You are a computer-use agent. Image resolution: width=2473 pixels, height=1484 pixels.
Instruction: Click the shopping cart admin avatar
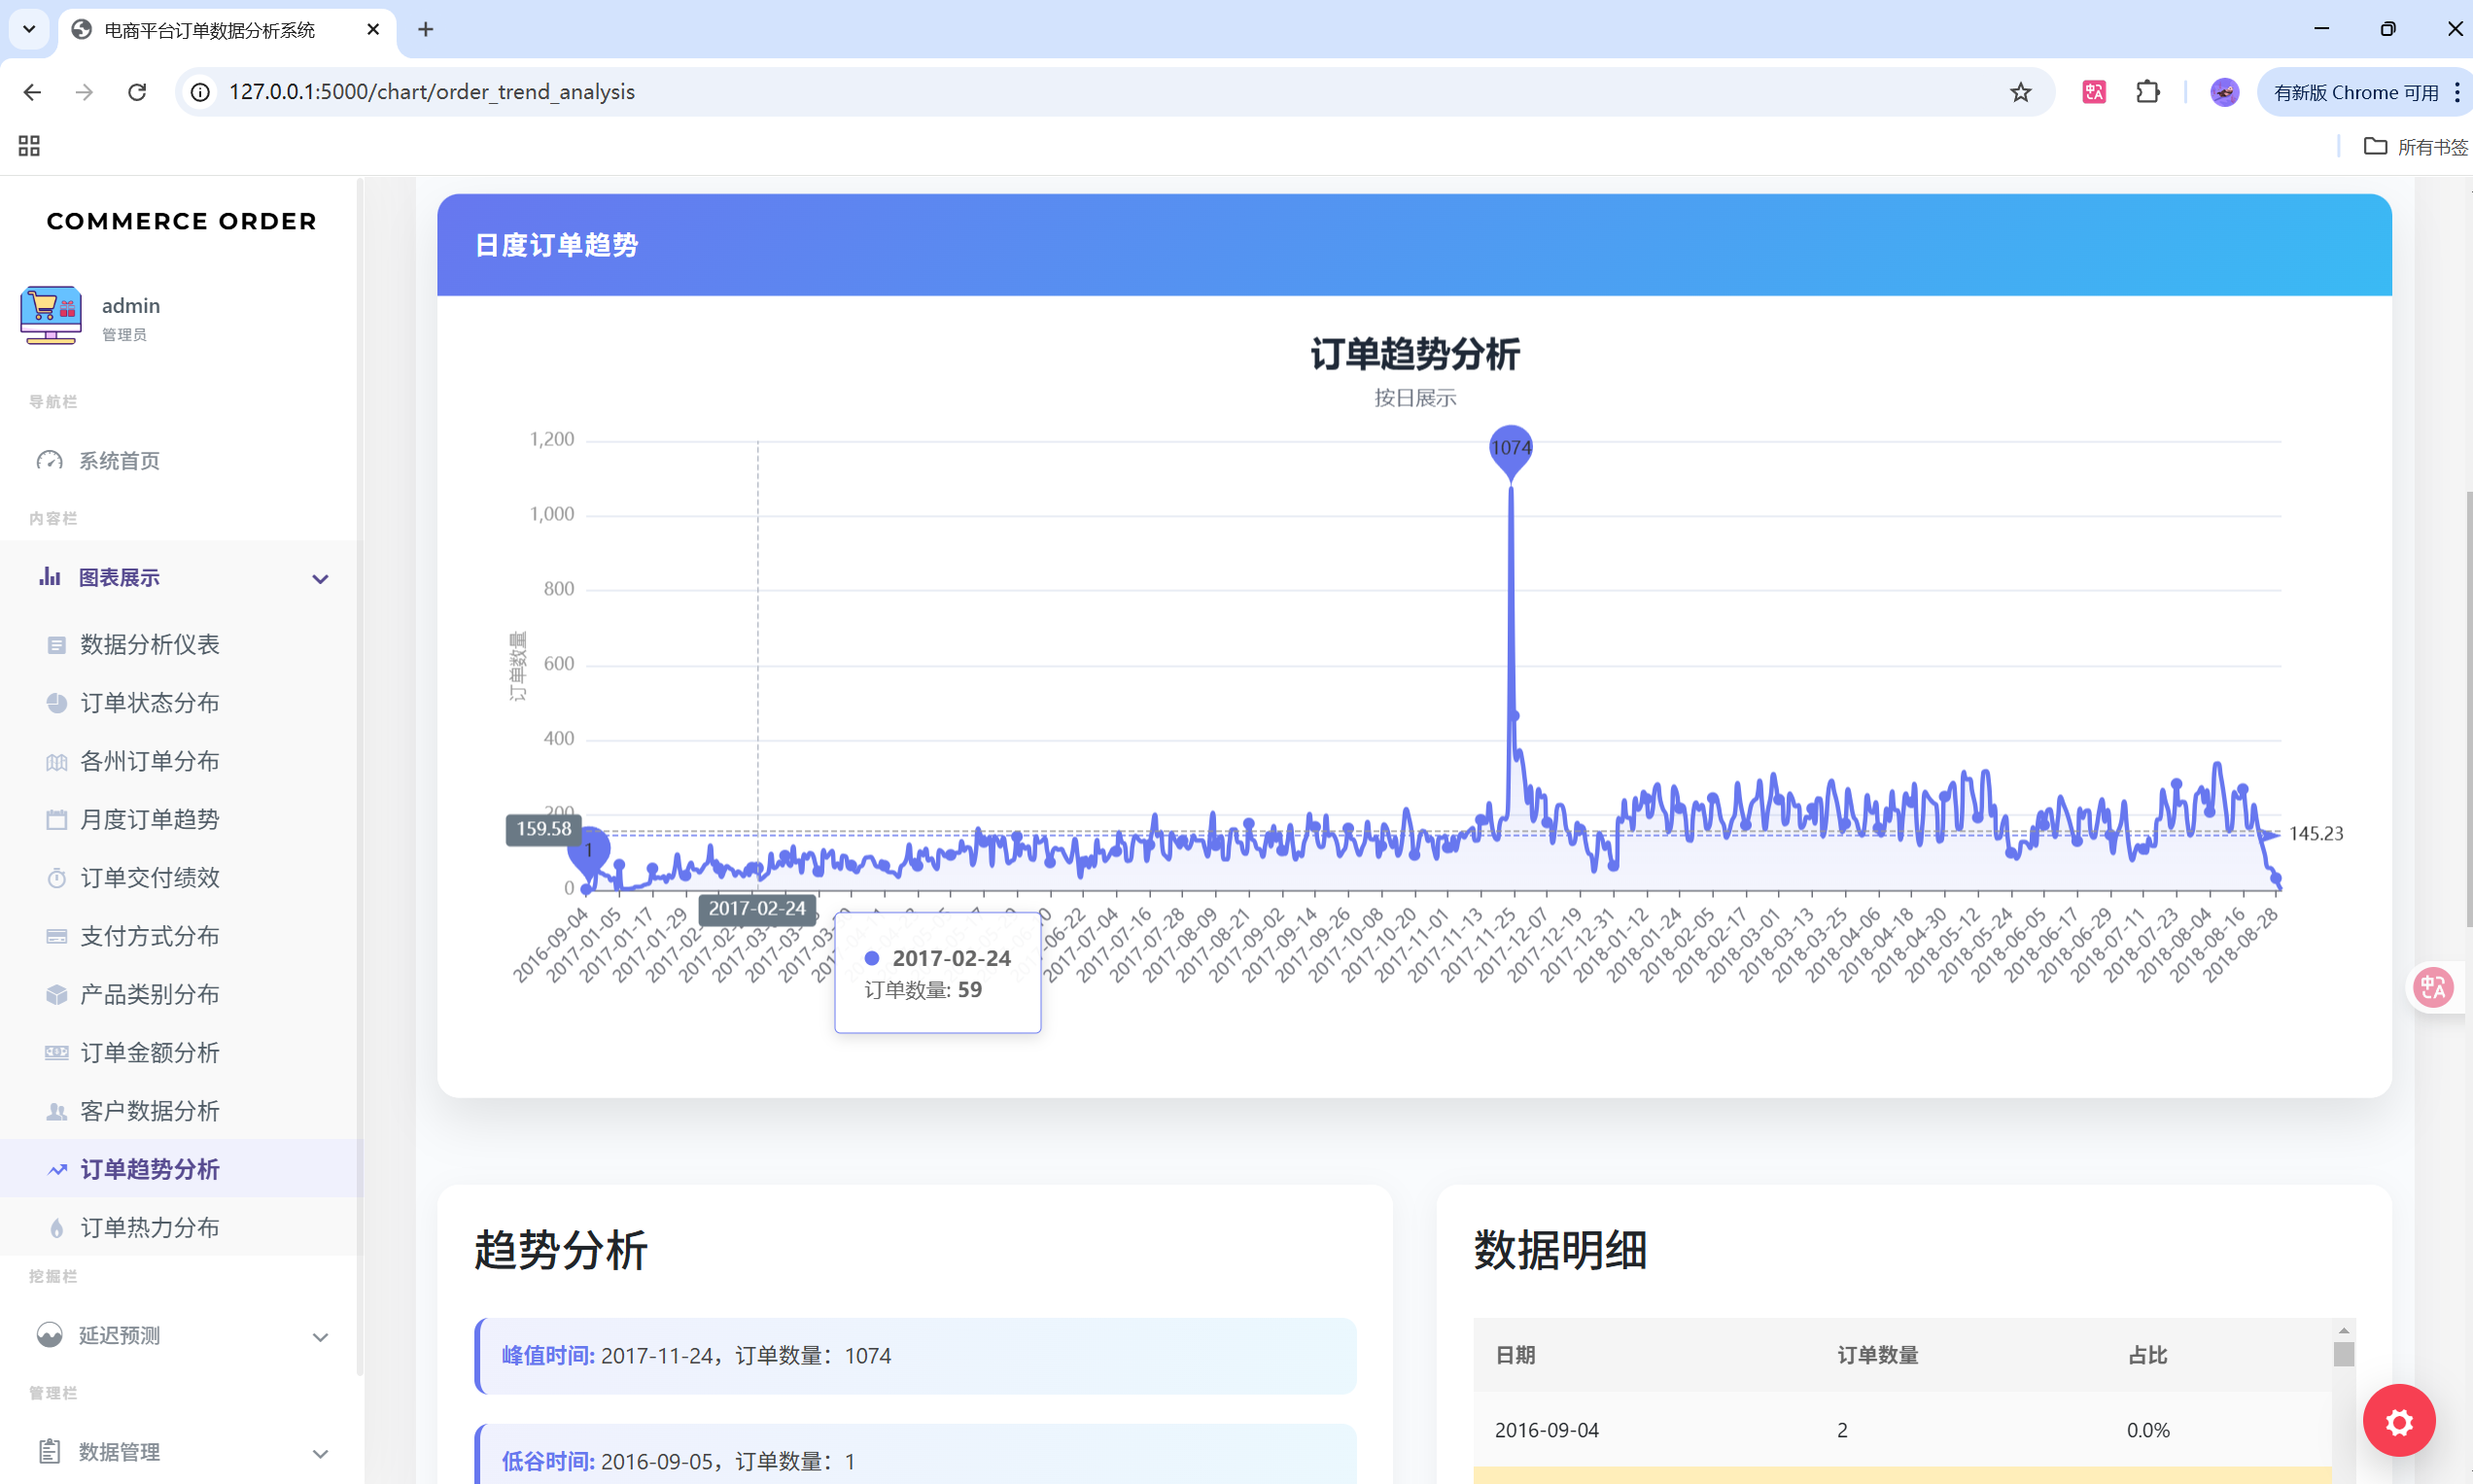(51, 316)
